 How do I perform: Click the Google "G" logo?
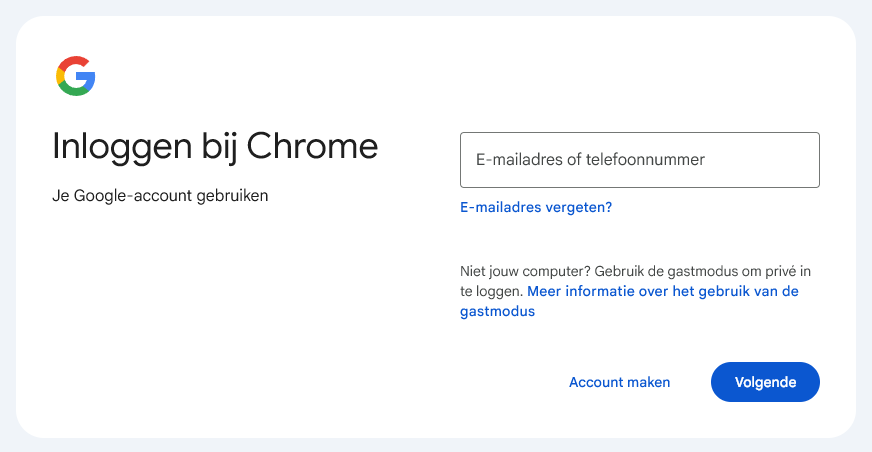[76, 76]
